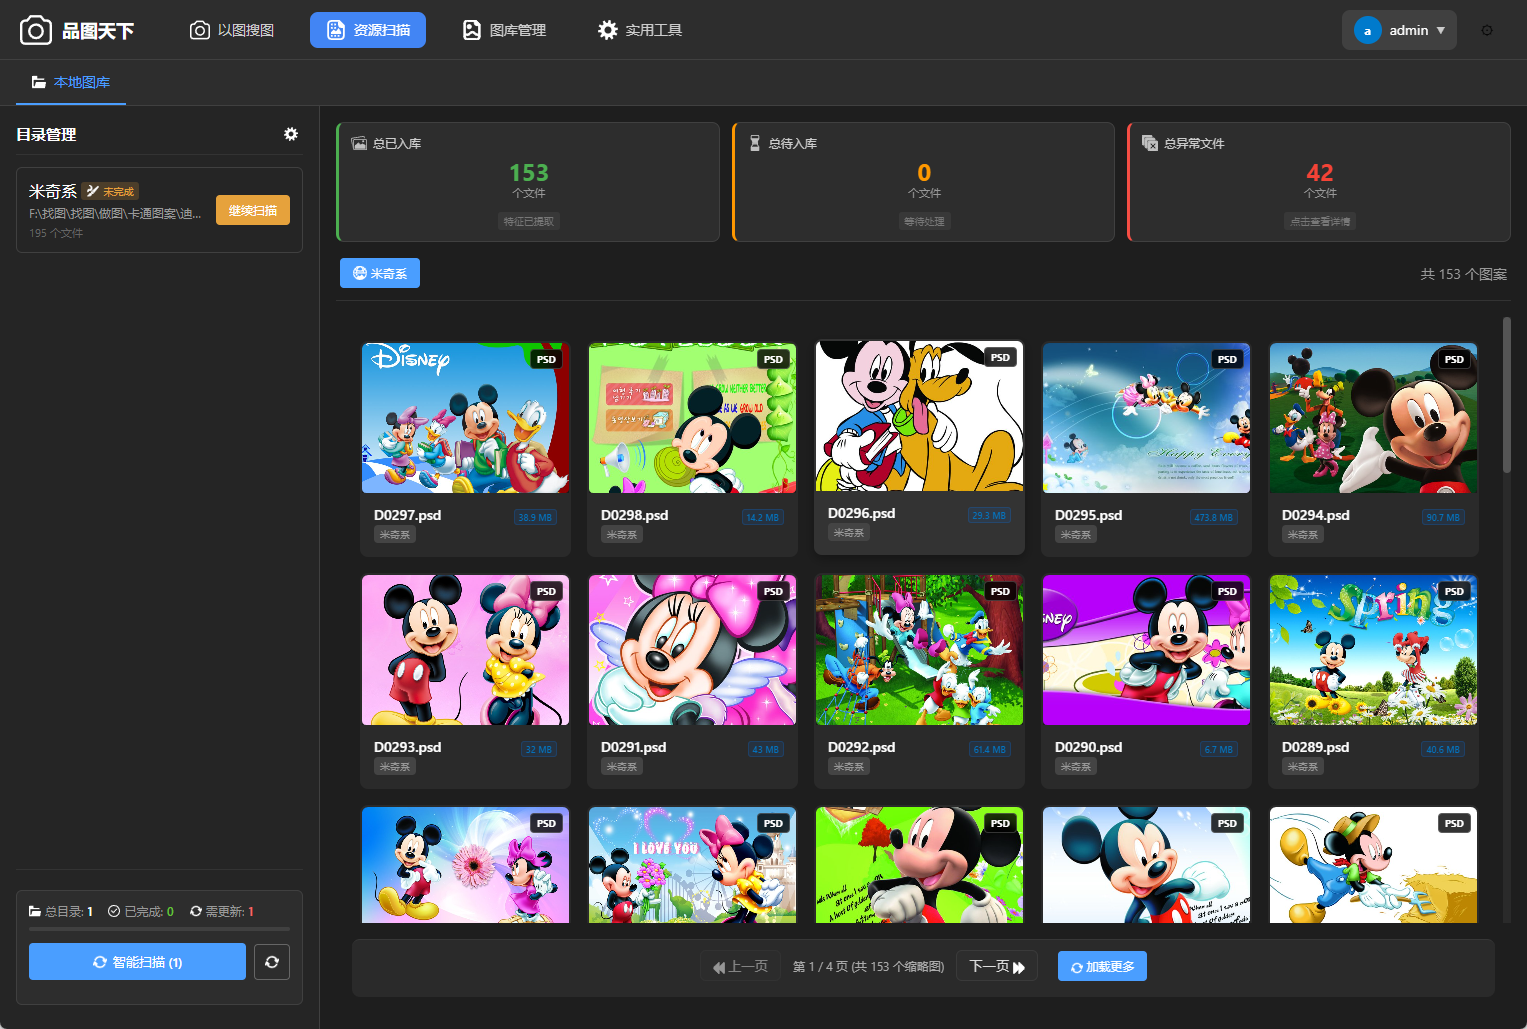
Task: Switch to 以图搜图 menu
Action: (x=232, y=31)
